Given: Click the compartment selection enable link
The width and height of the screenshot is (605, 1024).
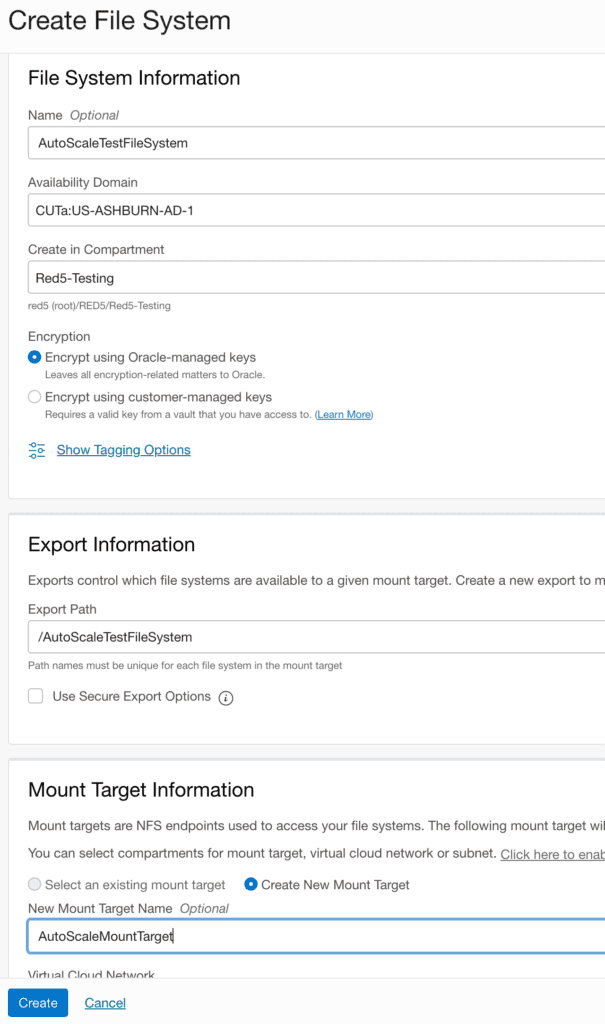Looking at the screenshot, I should pos(552,853).
